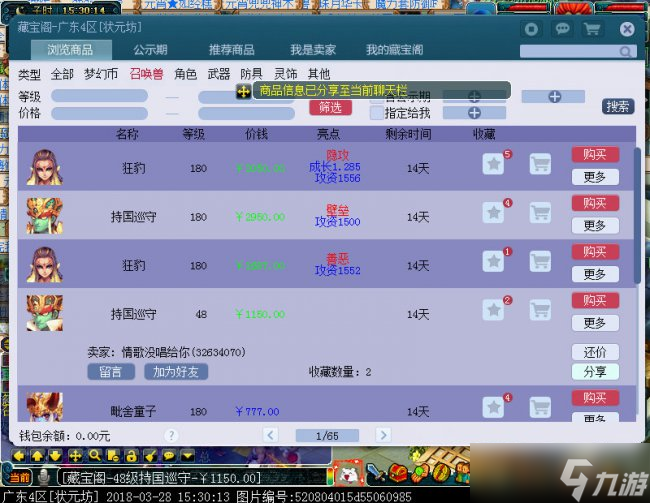Click the yellow left arrow chat toolbar icon
This screenshot has height=503, width=650.
point(19,456)
